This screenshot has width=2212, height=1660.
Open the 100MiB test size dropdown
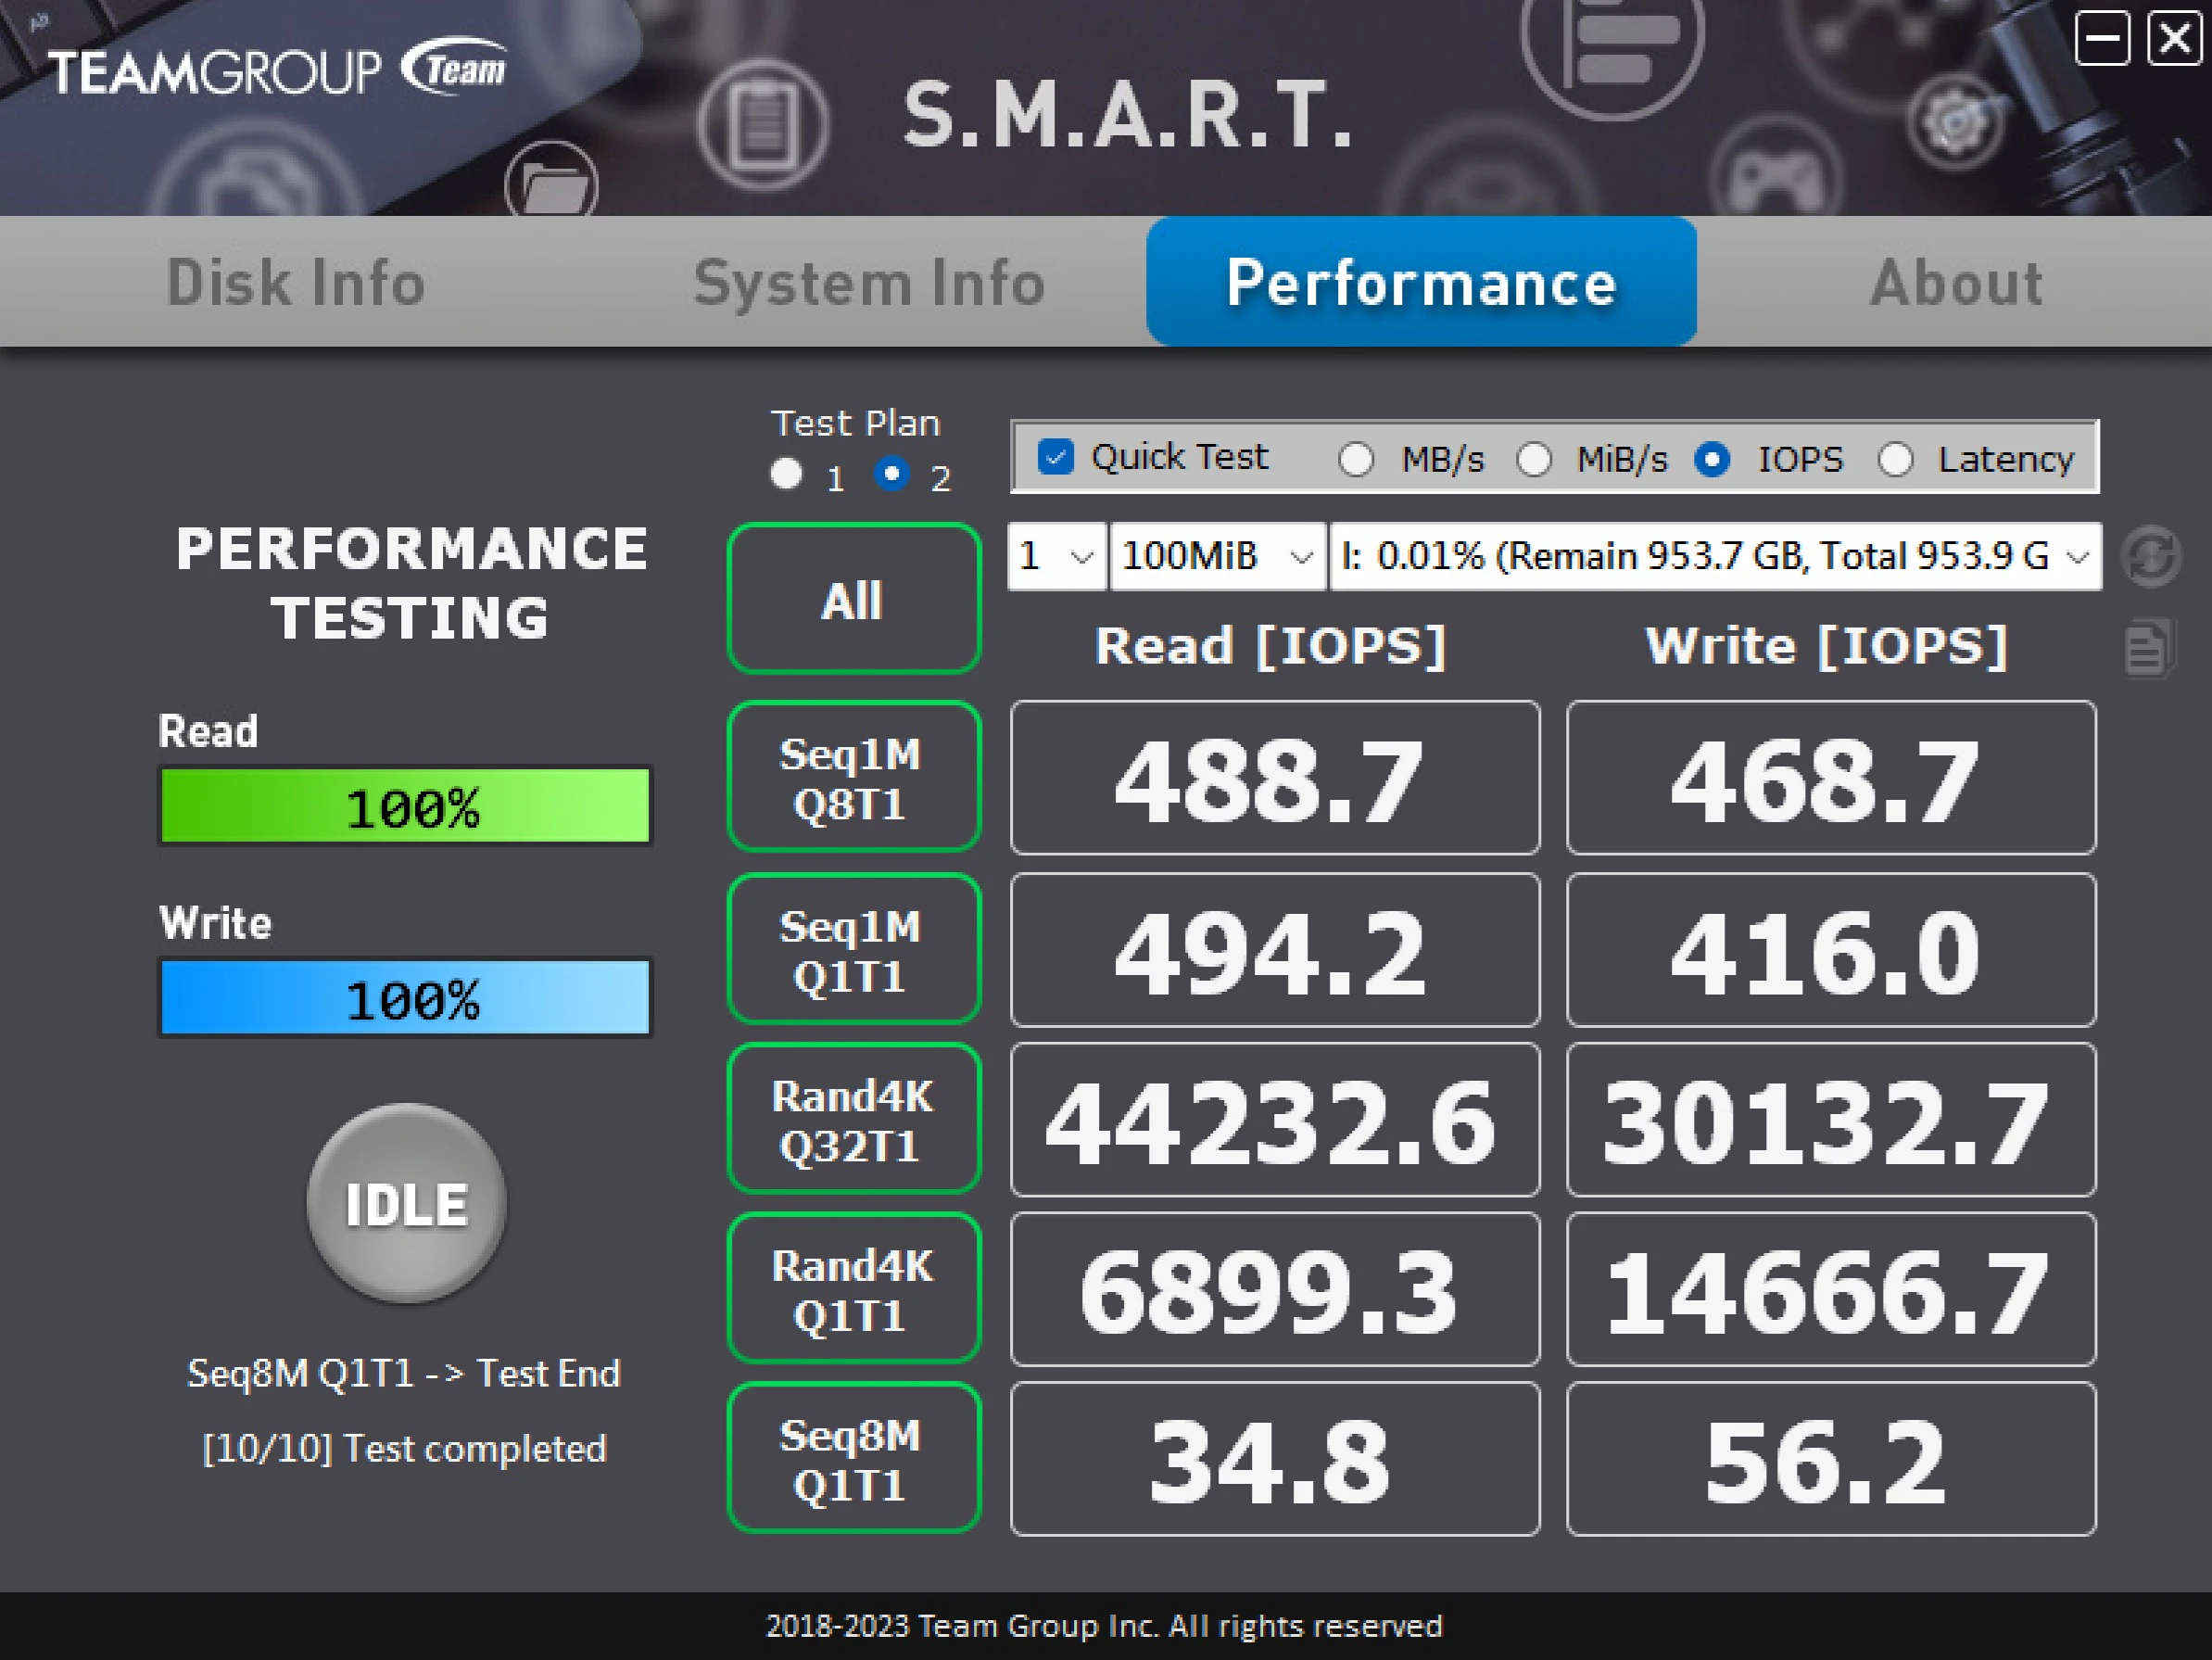1216,557
